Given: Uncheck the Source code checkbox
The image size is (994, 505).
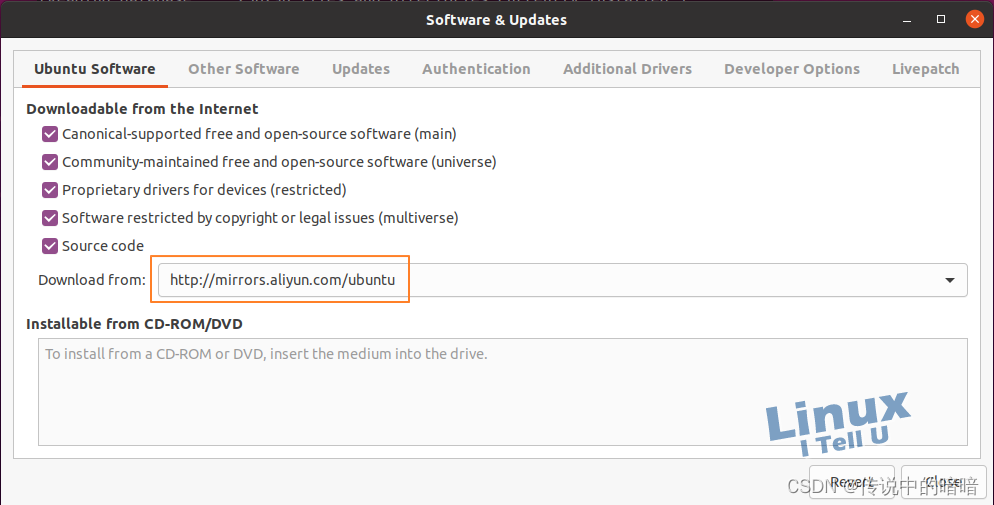Looking at the screenshot, I should click(x=50, y=246).
